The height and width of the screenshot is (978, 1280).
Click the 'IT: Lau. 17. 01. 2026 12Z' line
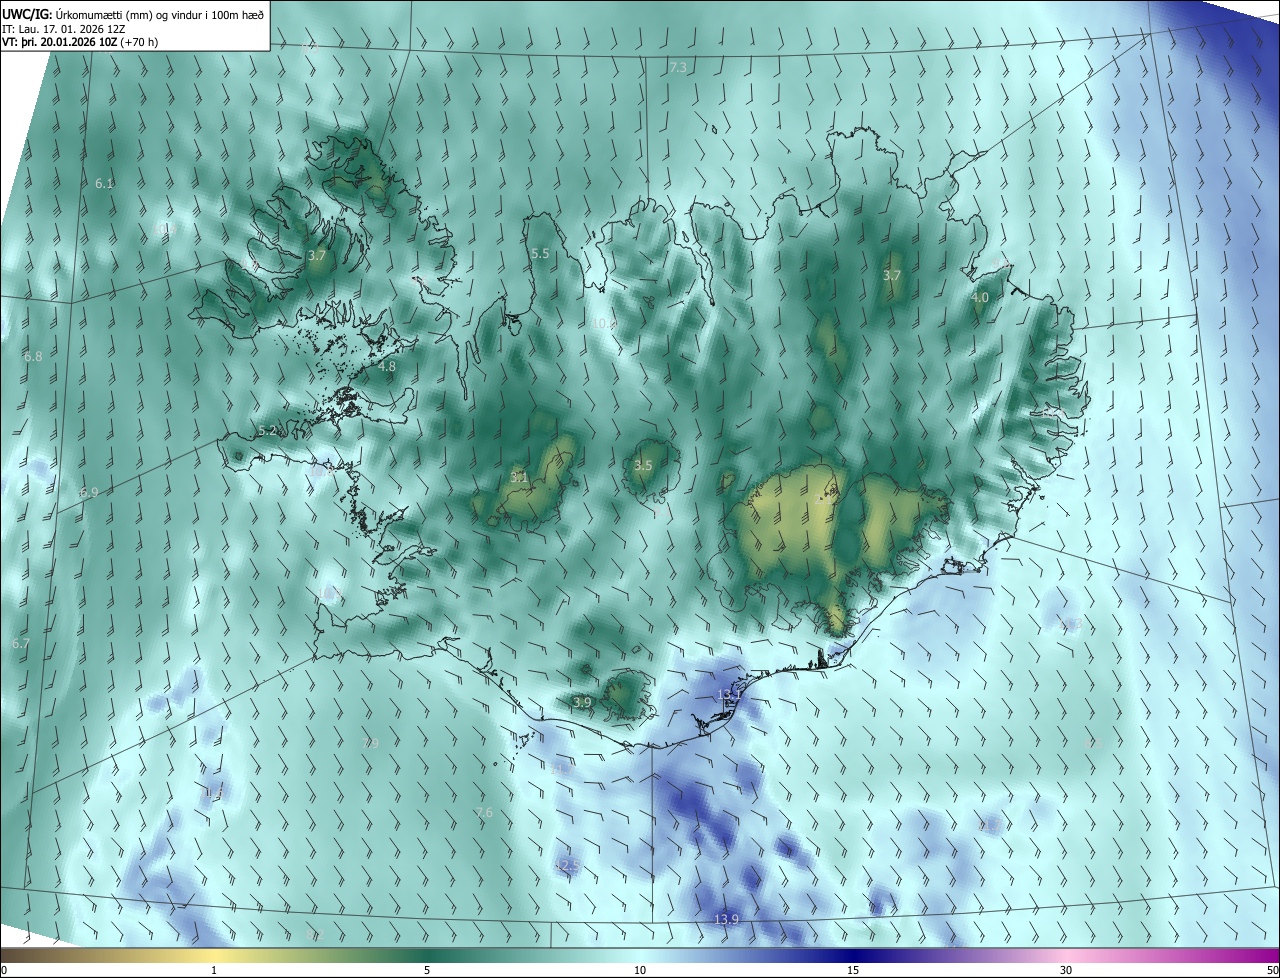pos(64,28)
